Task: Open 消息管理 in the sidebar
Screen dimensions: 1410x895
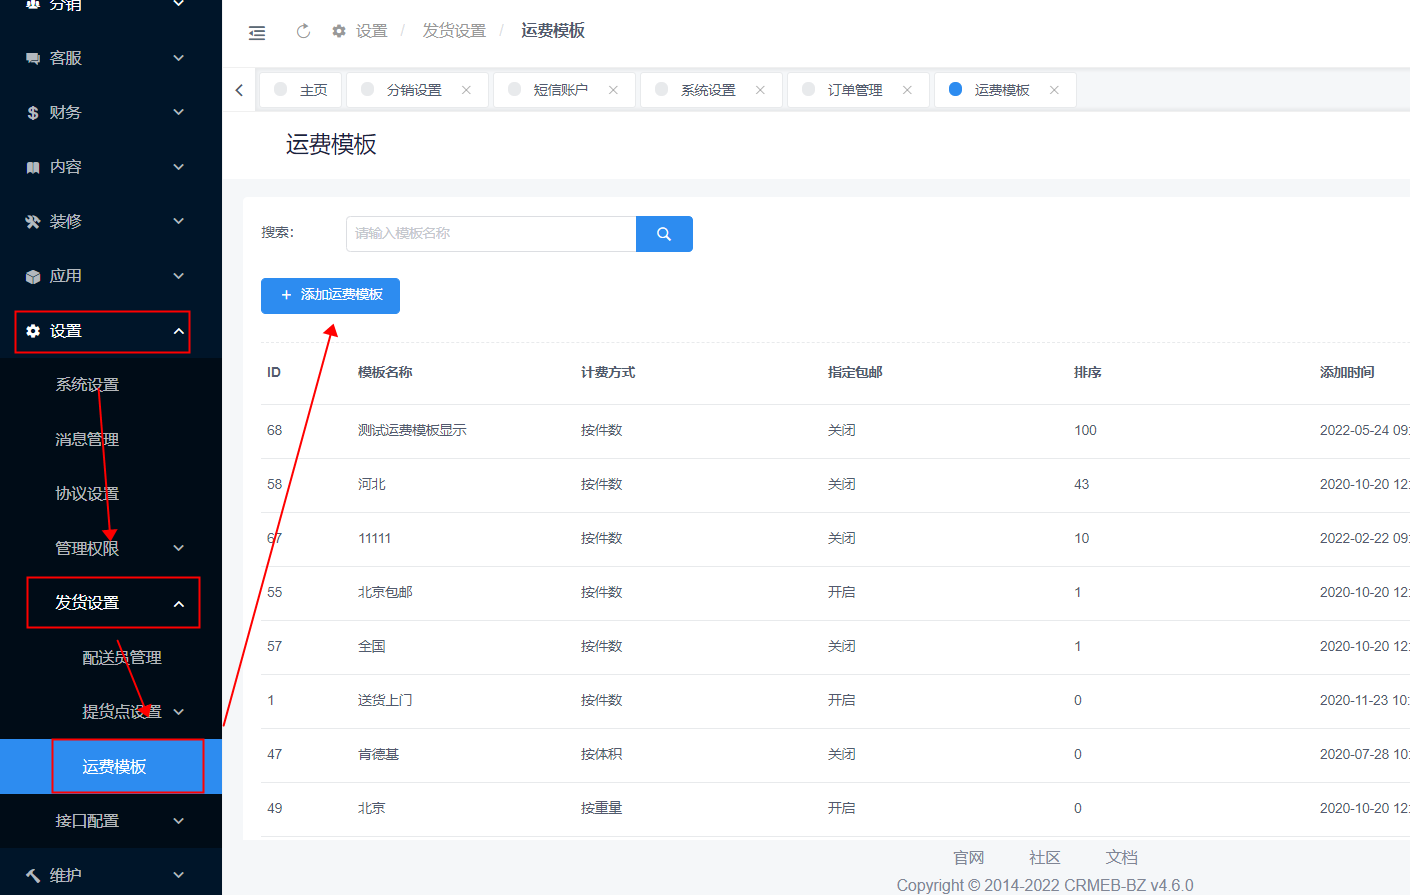Action: click(x=87, y=440)
